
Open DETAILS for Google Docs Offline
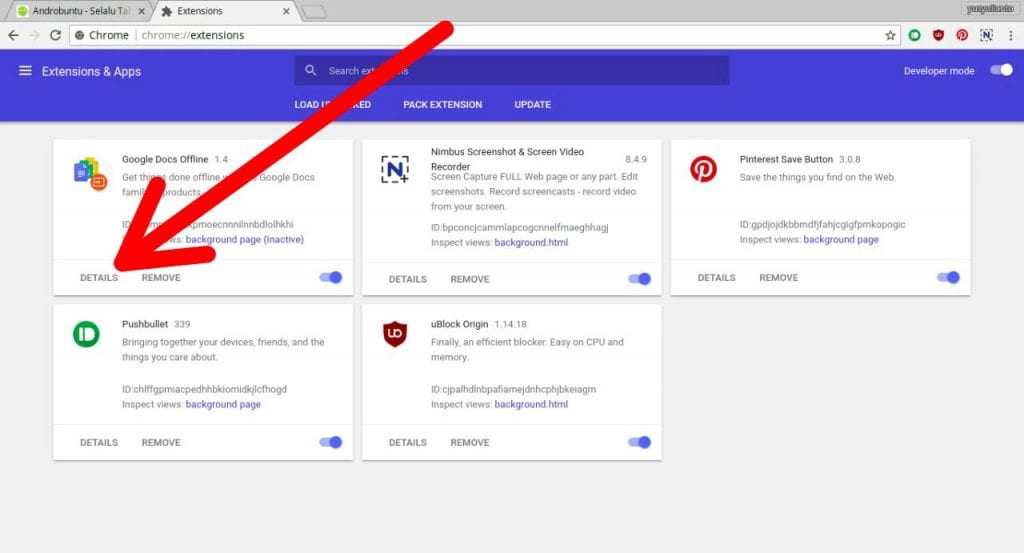[99, 277]
